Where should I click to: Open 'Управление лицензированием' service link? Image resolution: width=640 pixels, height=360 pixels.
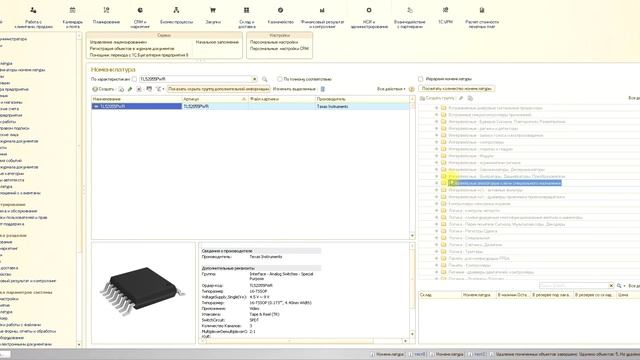click(x=118, y=42)
